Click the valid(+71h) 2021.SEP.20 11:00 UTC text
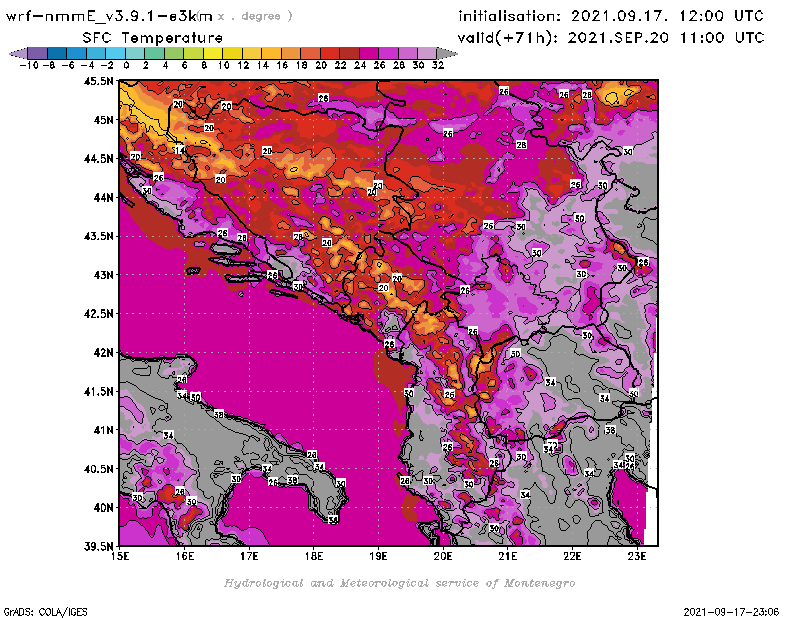Viewport: 800px width, 618px height. 611,38
